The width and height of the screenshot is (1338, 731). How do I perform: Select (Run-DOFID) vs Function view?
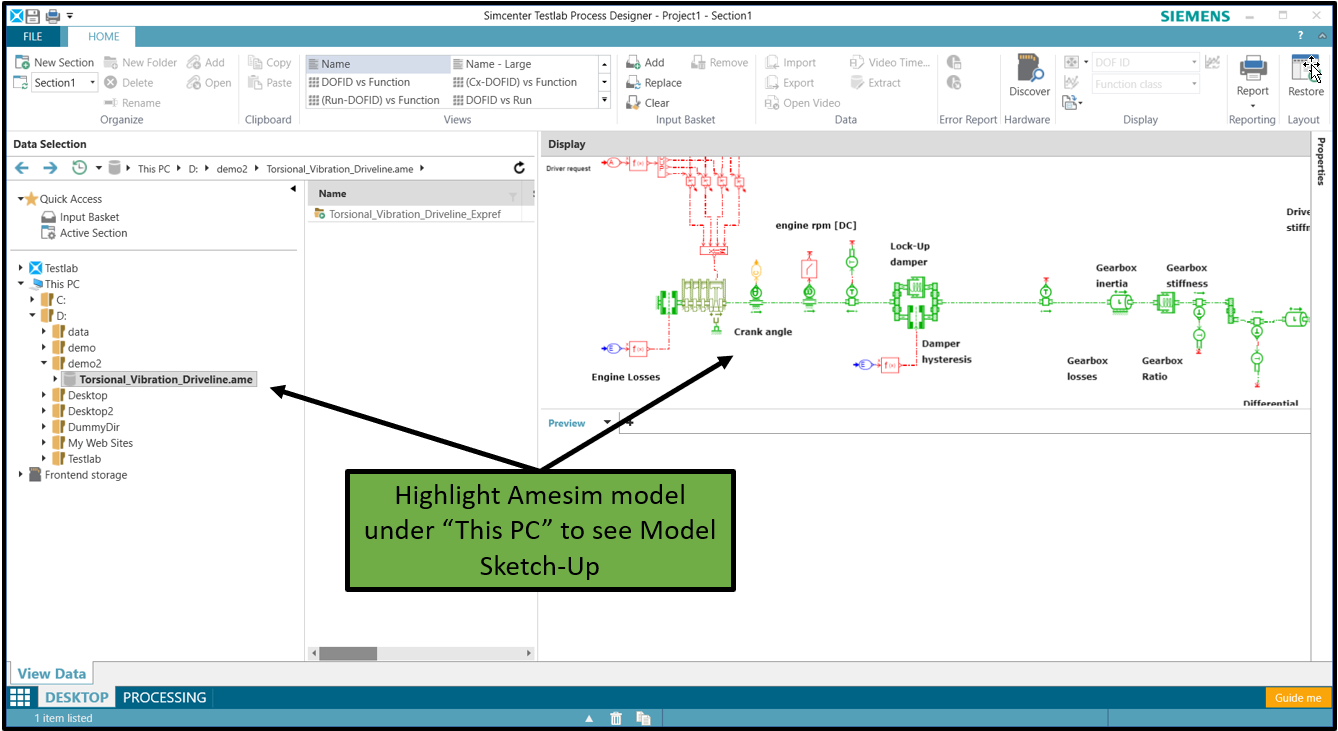(377, 100)
